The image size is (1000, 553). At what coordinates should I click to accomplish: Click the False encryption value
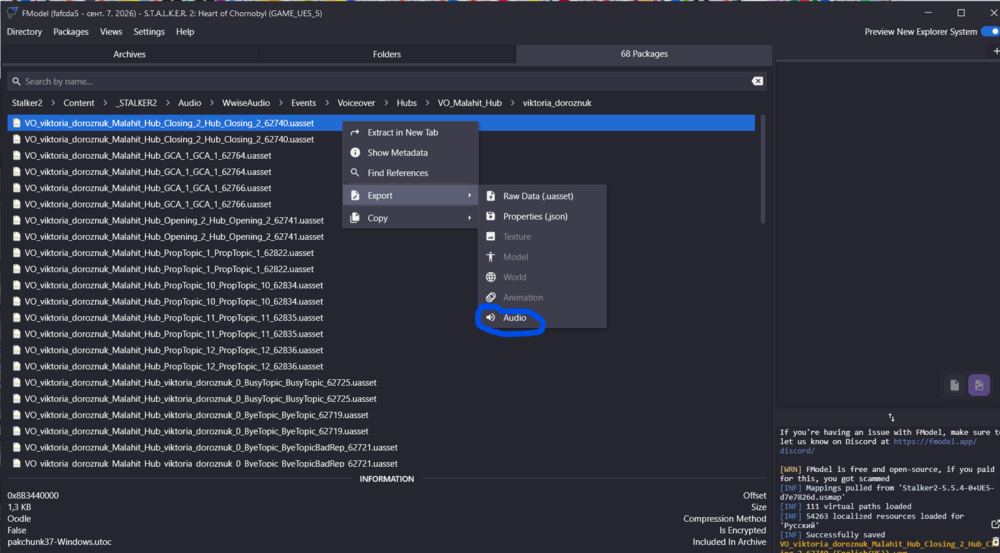click(x=17, y=530)
